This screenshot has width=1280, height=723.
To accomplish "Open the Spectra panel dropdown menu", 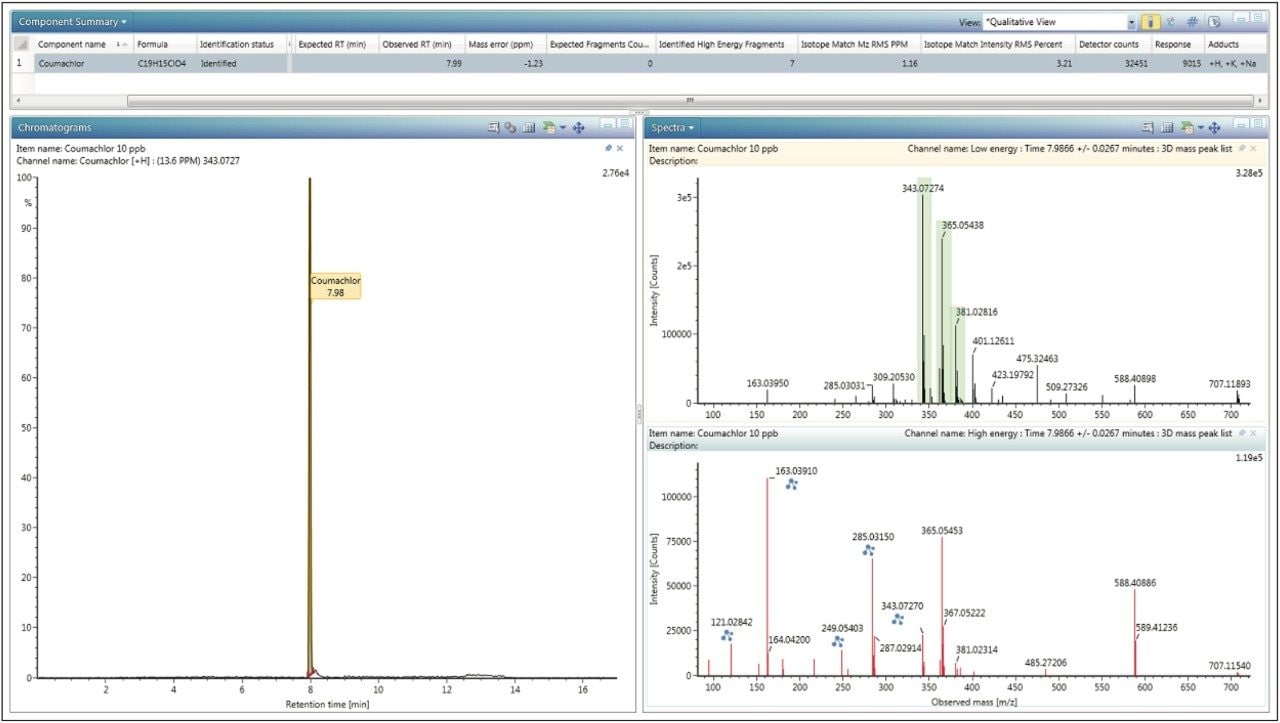I will coord(674,128).
